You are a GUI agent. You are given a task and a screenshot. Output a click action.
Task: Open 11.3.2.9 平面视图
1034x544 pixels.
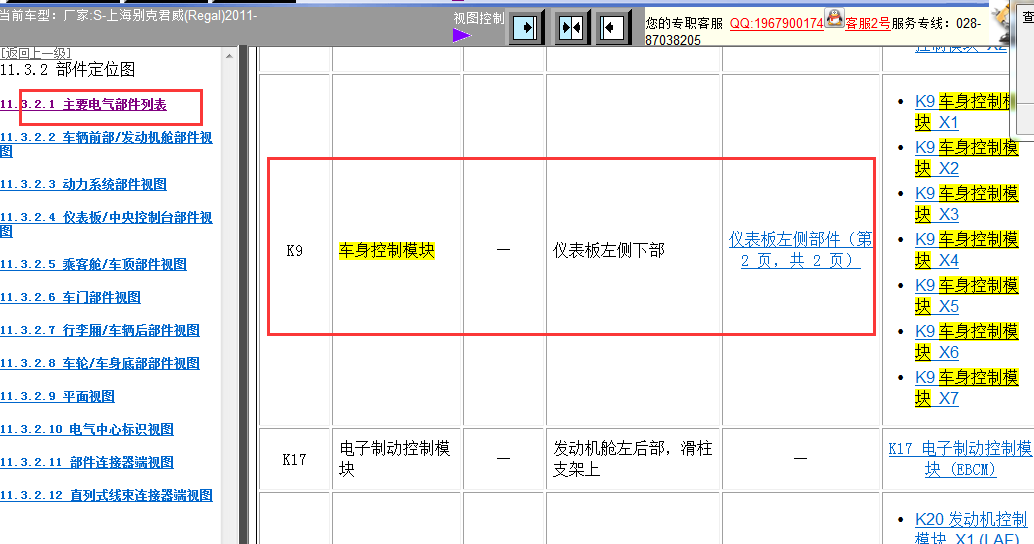point(57,396)
